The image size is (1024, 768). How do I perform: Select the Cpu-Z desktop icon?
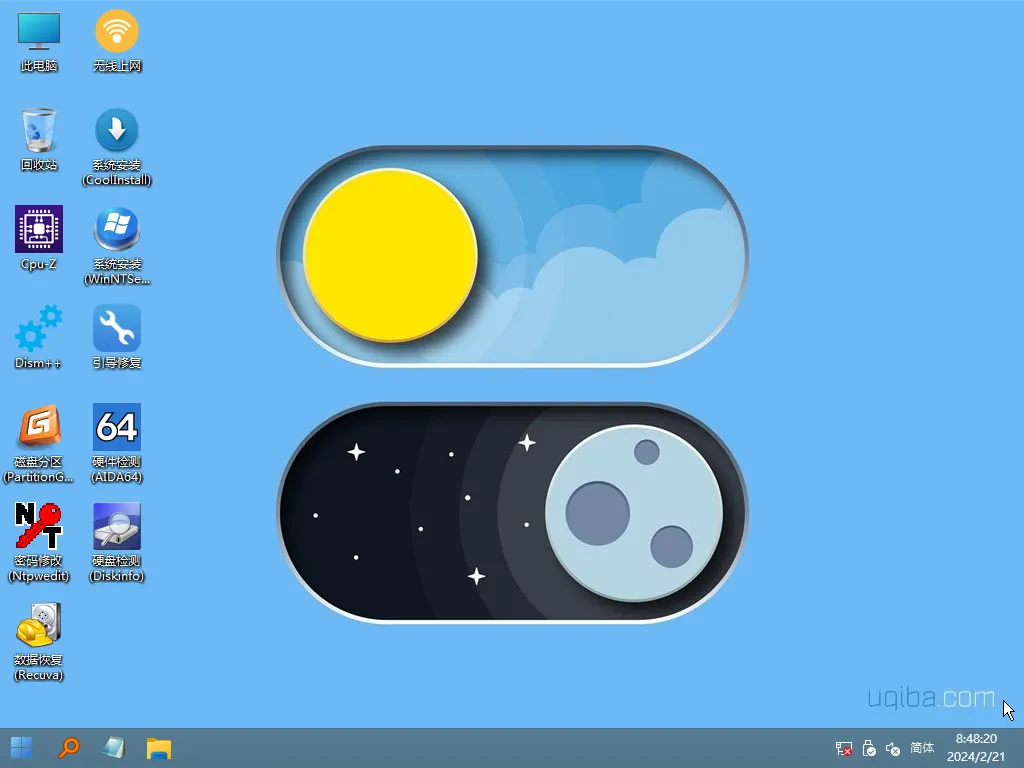(39, 238)
